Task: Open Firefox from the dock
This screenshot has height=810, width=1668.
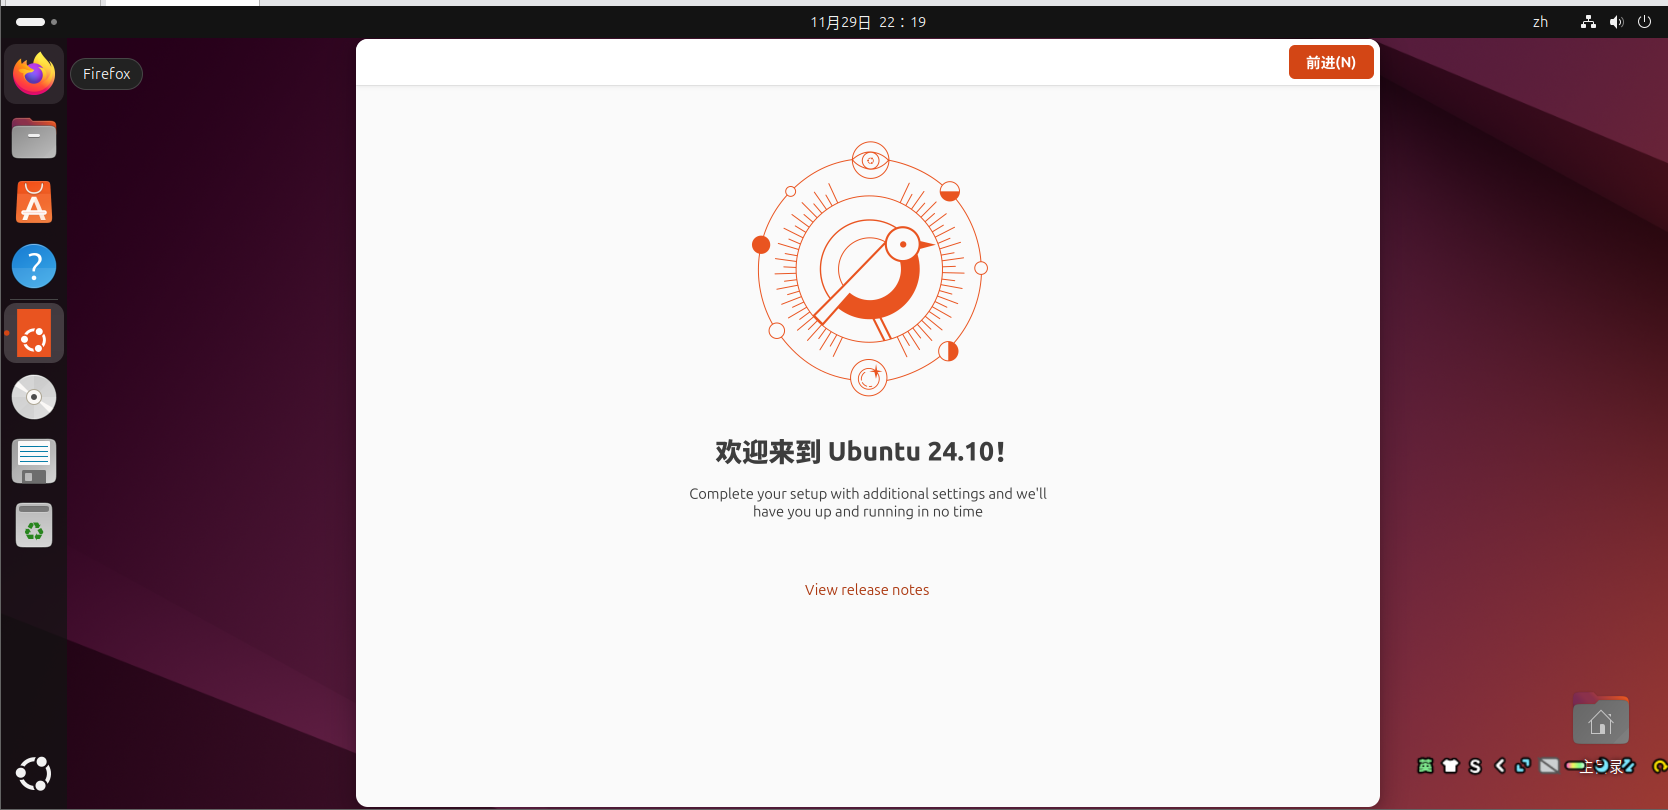Action: click(34, 74)
